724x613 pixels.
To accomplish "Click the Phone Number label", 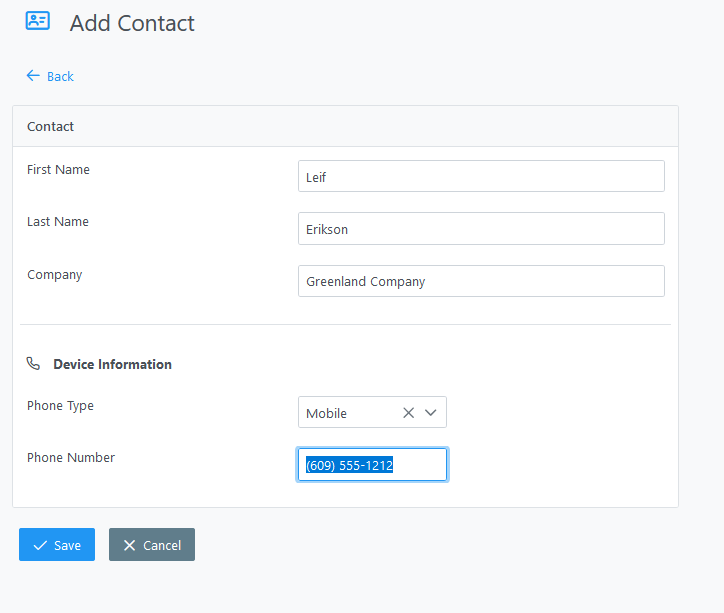I will 71,457.
